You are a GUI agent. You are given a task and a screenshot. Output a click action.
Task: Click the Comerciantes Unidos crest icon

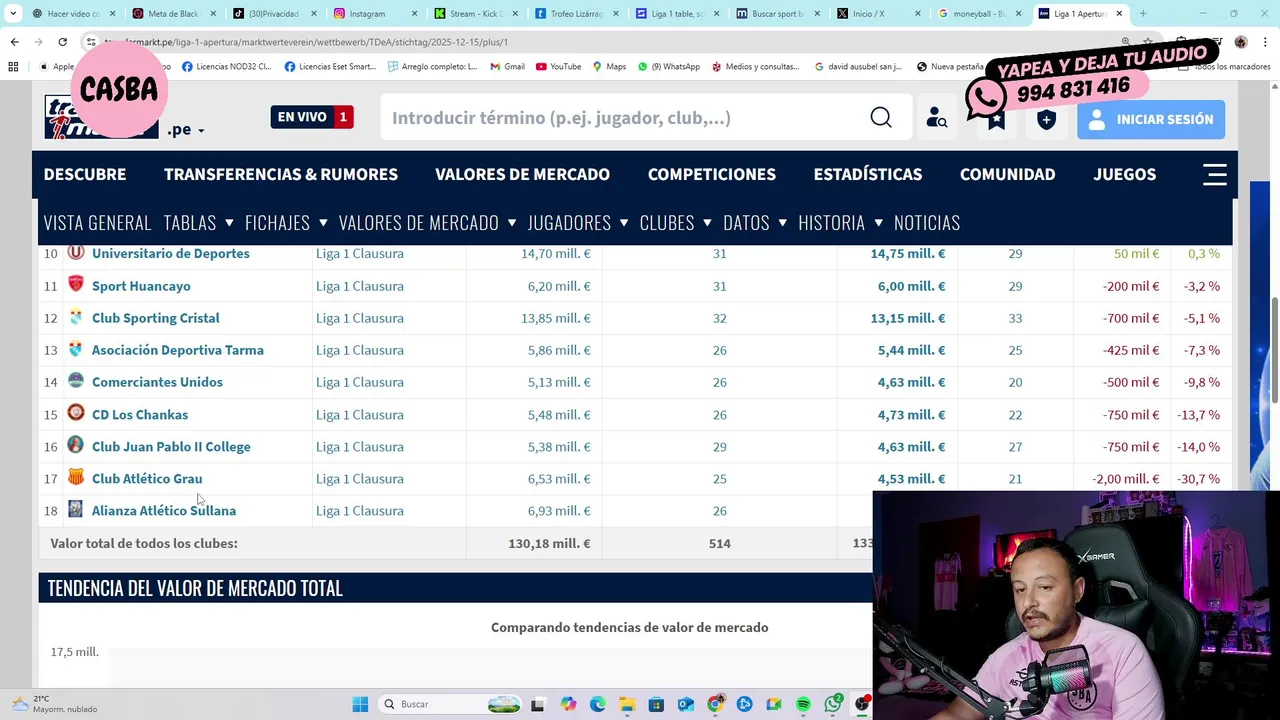76,381
